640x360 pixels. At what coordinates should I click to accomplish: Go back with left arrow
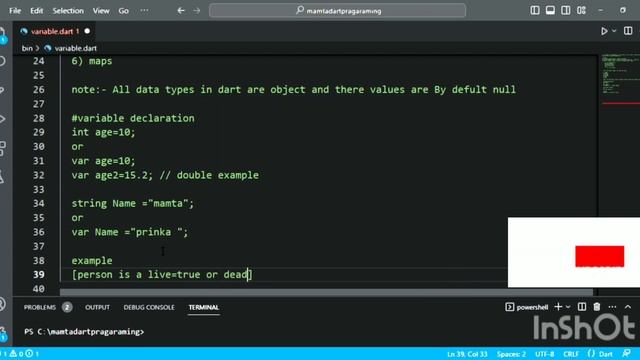coord(181,11)
